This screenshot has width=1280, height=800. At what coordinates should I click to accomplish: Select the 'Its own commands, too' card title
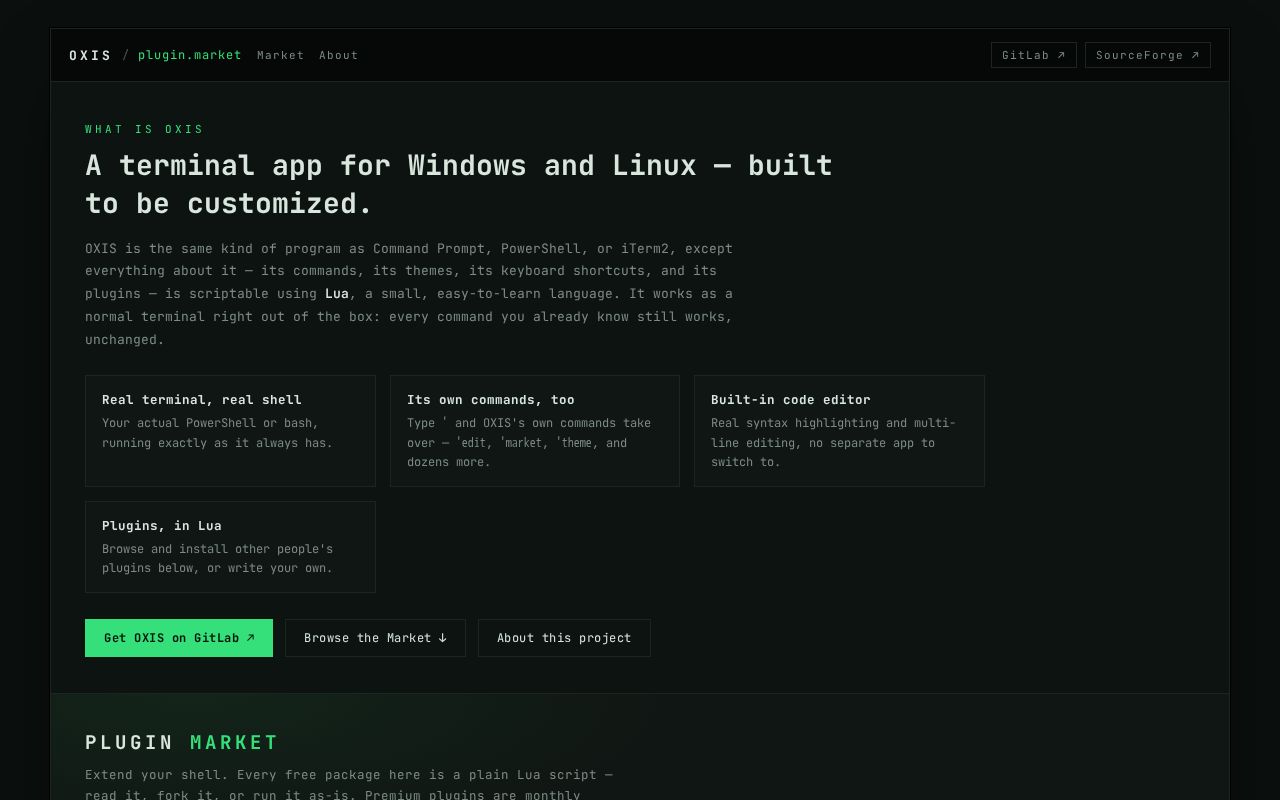[491, 400]
